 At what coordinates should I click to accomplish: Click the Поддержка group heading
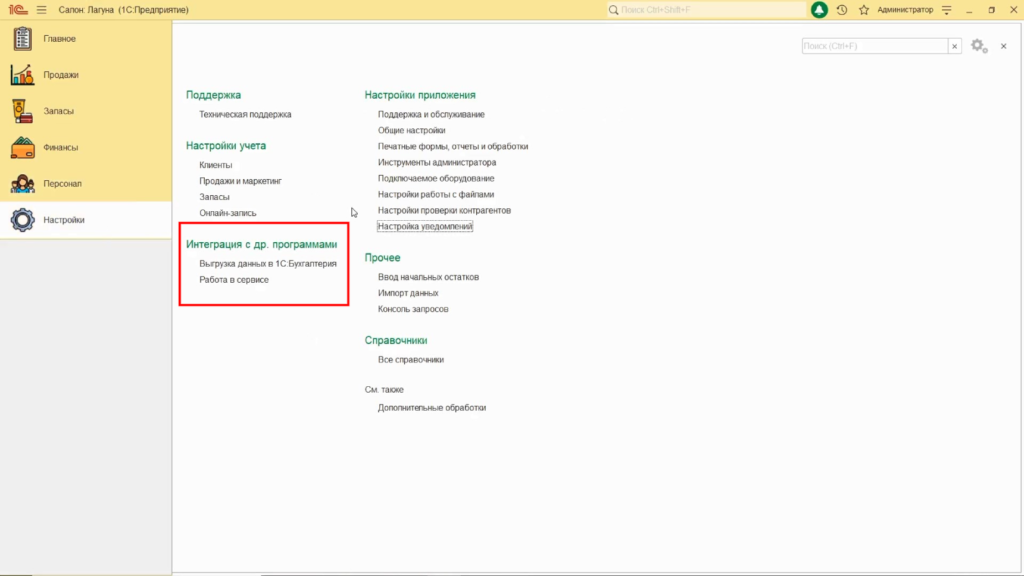[214, 95]
